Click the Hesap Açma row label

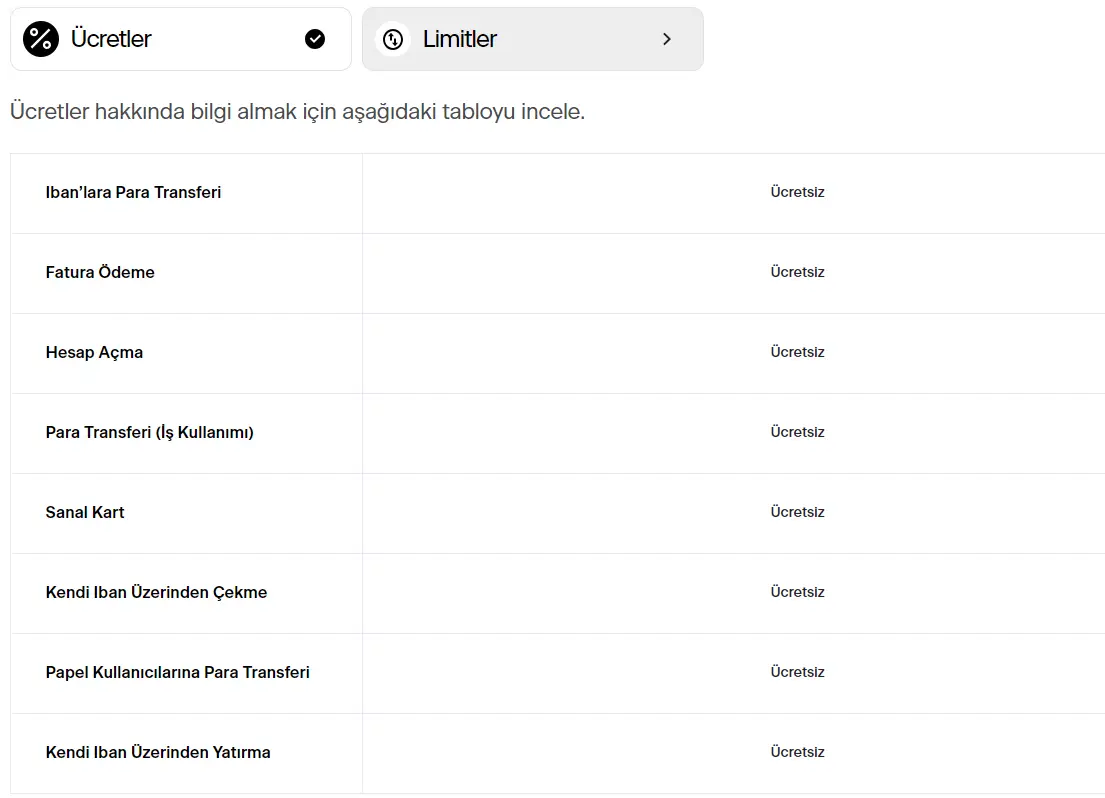94,352
